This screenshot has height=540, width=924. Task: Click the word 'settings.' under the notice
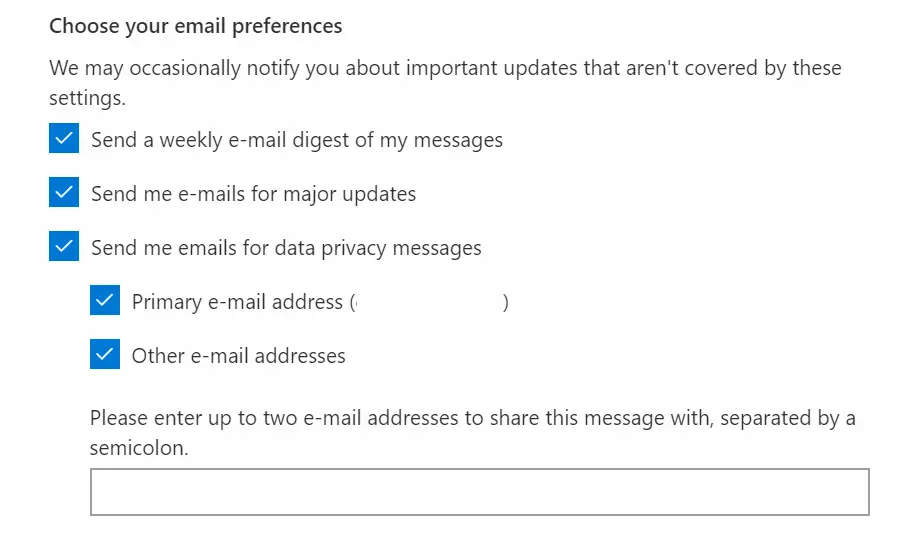[x=90, y=99]
